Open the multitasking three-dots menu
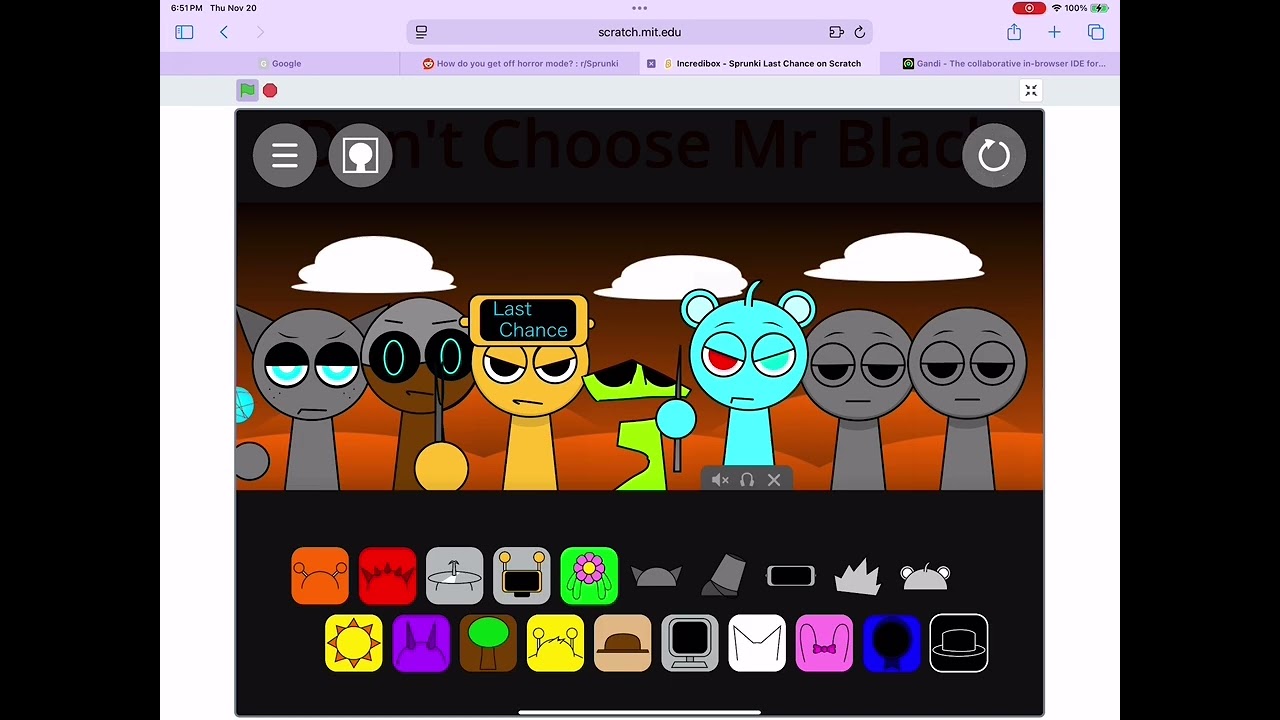 coord(640,8)
